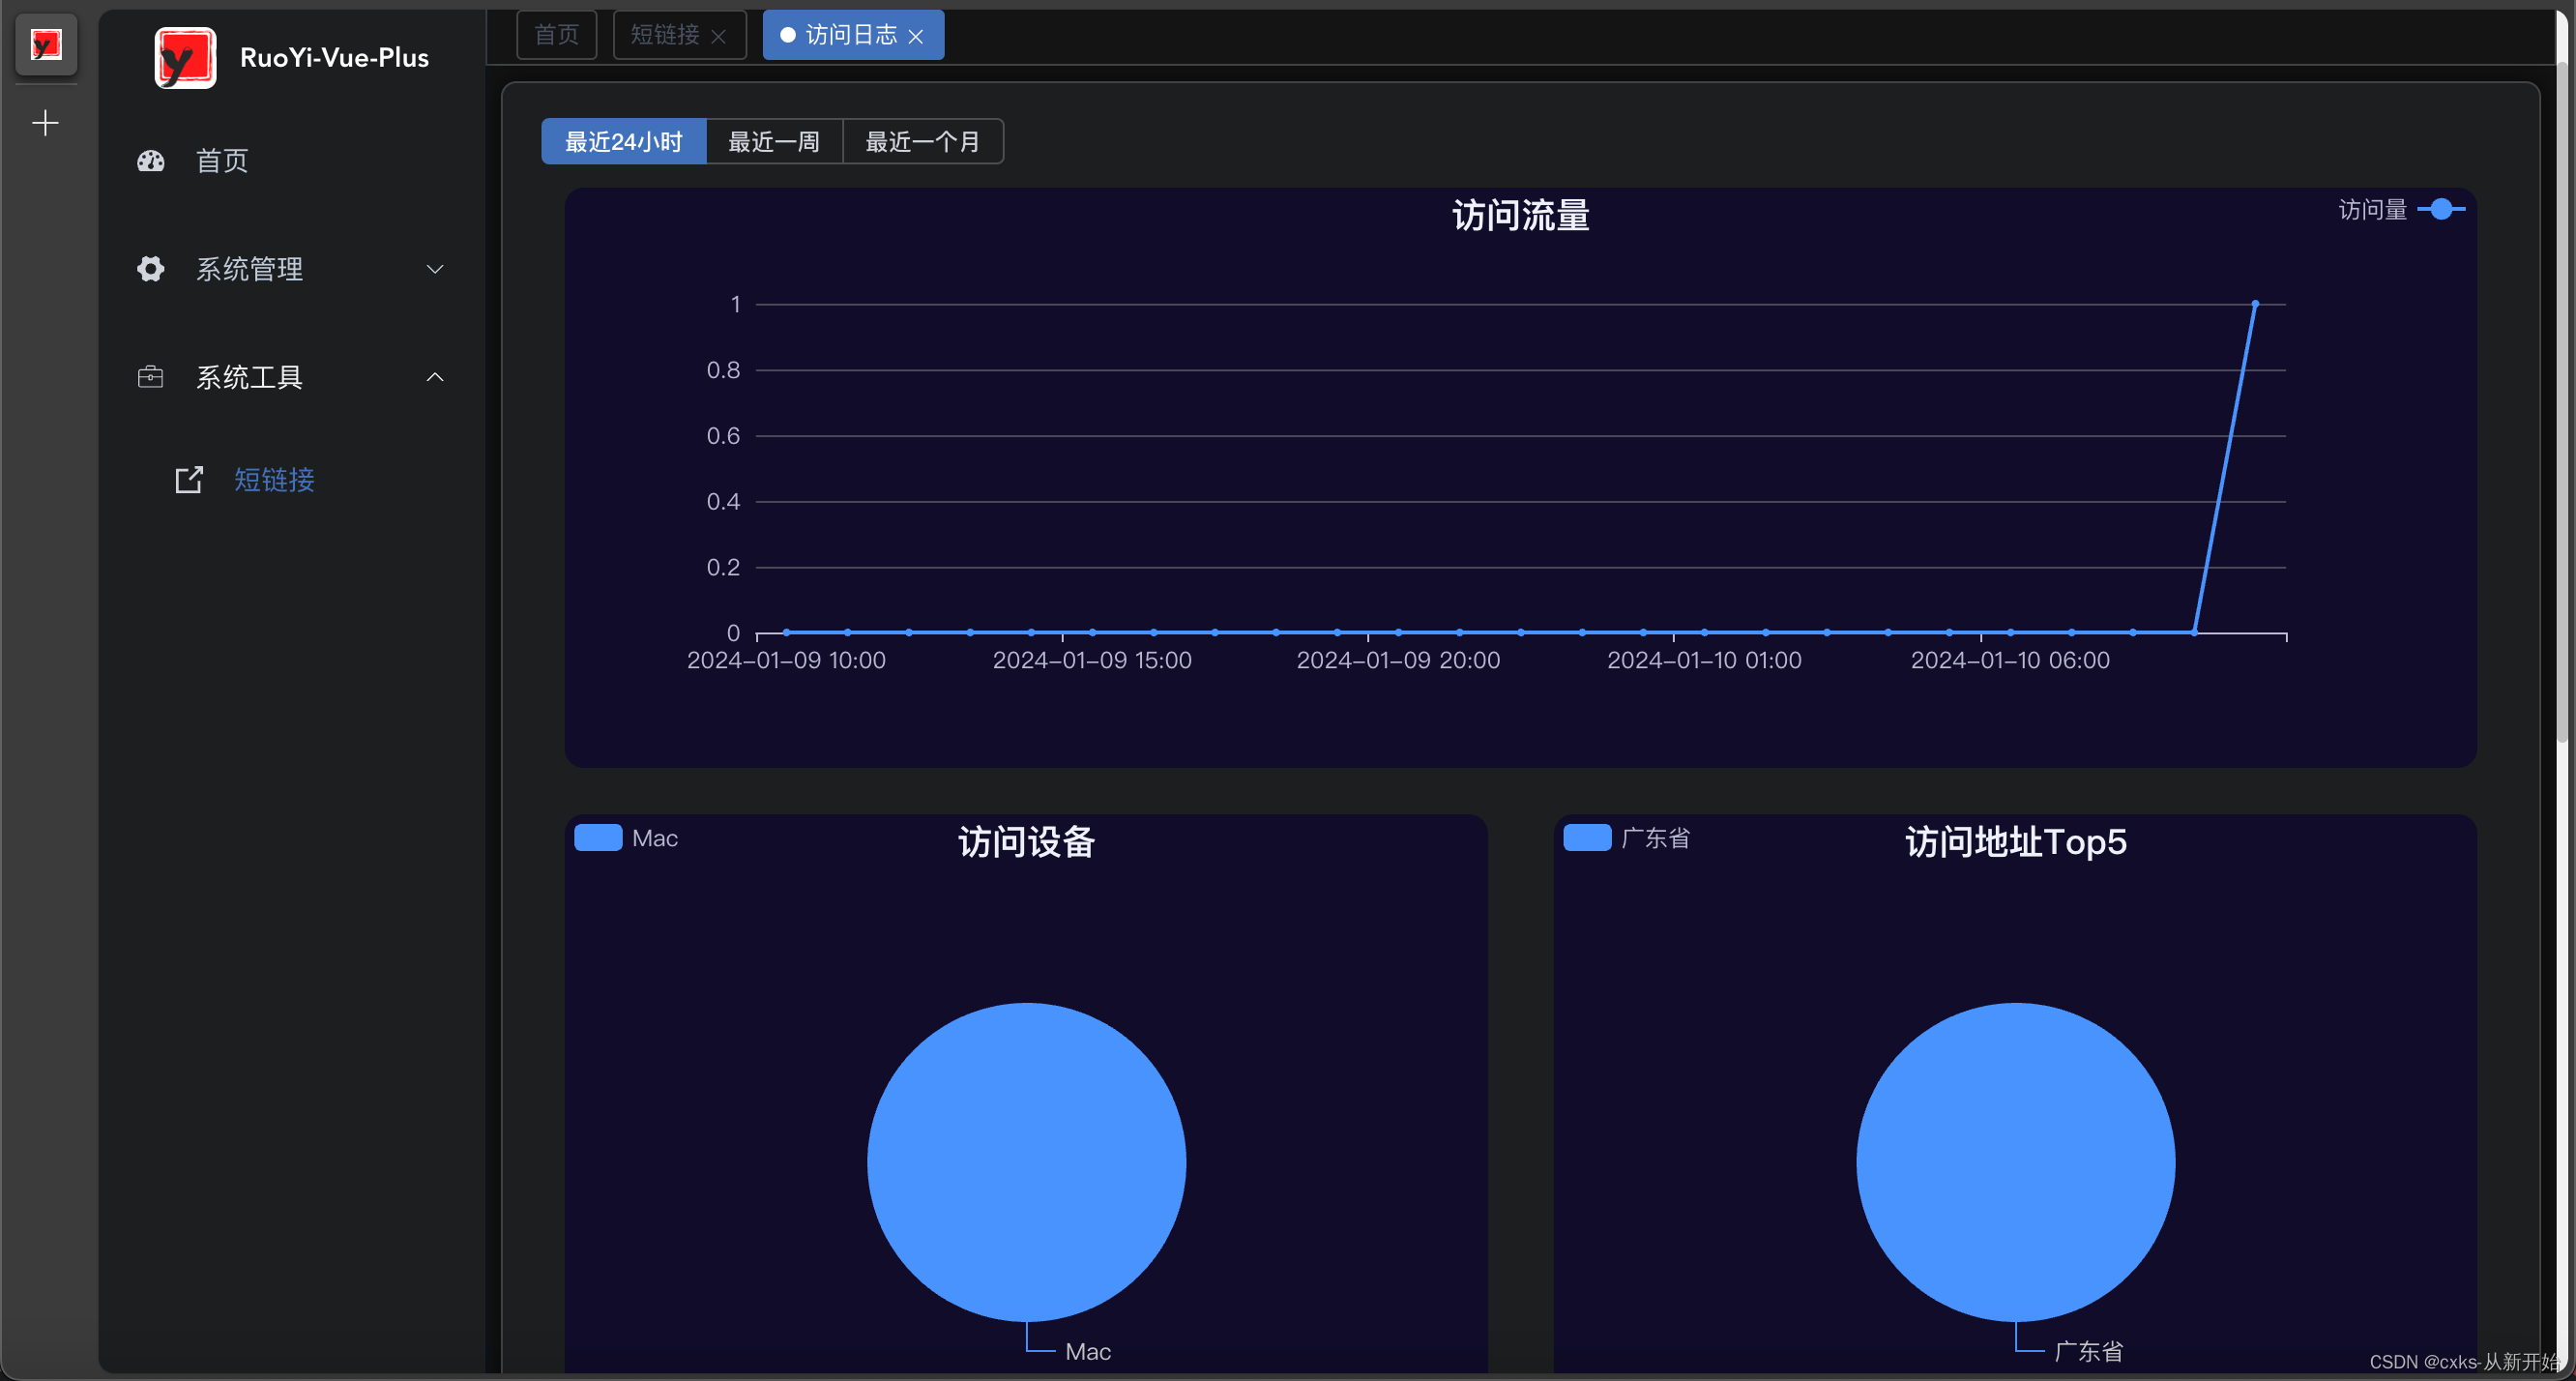Select the 最近24小时 time range
The height and width of the screenshot is (1381, 2576).
[623, 142]
